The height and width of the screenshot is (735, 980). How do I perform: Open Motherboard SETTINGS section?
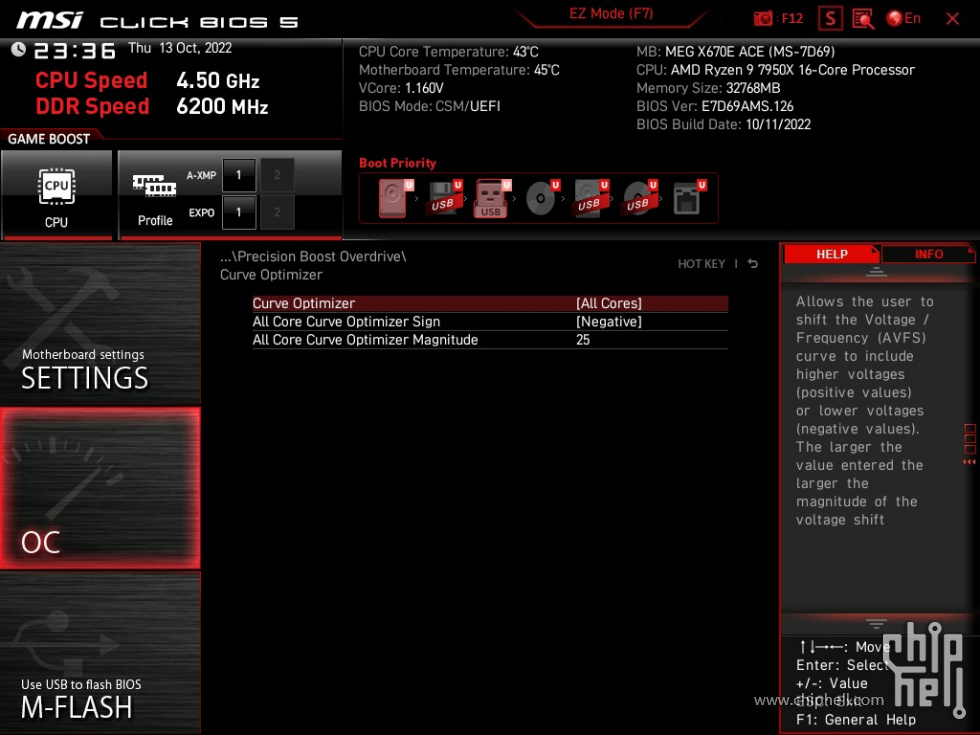(100, 324)
